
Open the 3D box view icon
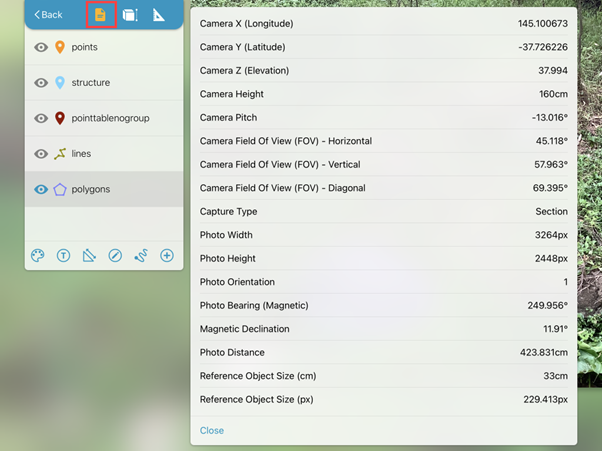[130, 15]
